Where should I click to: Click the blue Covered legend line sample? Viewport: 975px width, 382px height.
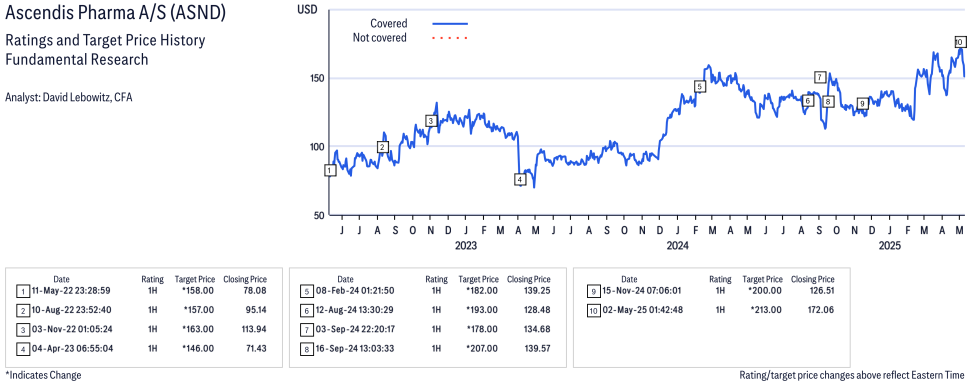coord(450,24)
